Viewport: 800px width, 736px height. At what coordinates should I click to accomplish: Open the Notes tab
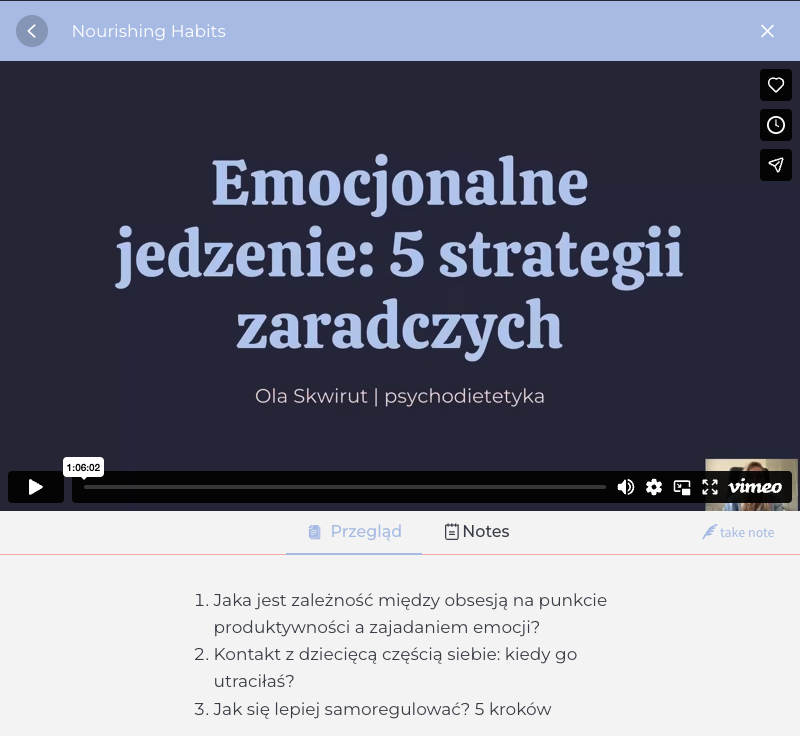(476, 532)
